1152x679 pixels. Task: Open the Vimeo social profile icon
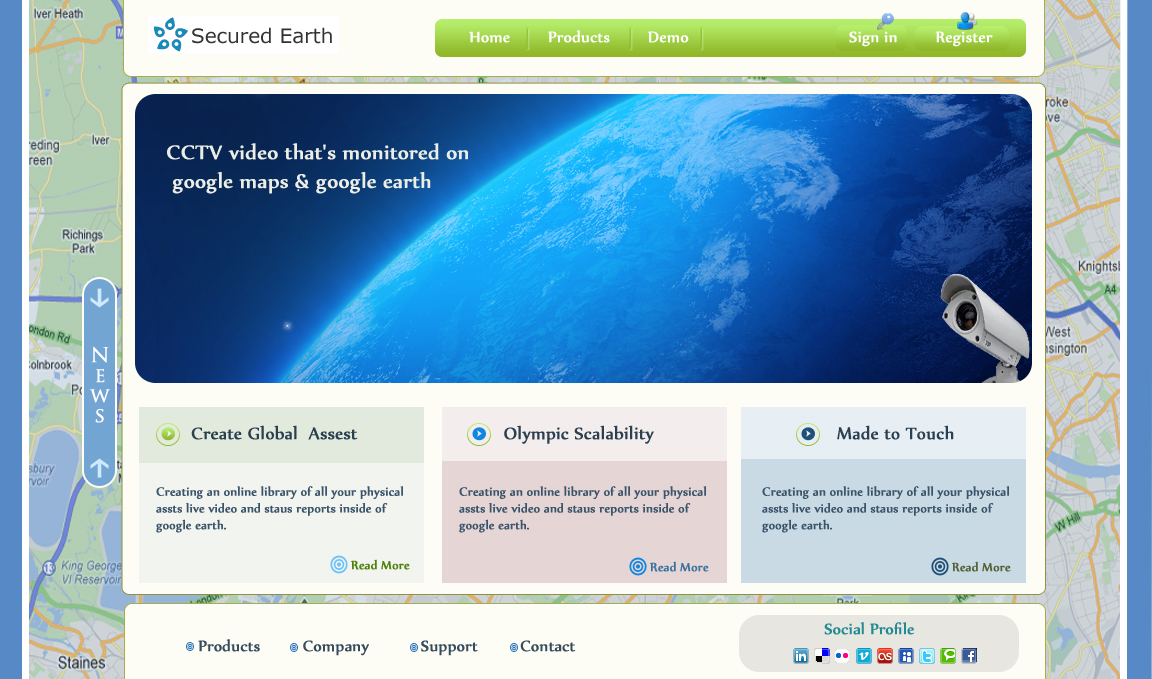pos(864,655)
